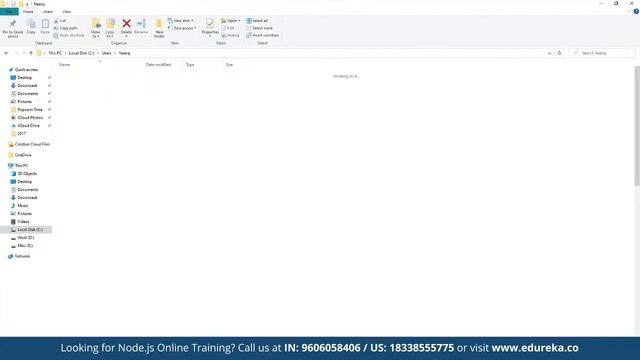Open the recent locations chevron

[x=24, y=53]
